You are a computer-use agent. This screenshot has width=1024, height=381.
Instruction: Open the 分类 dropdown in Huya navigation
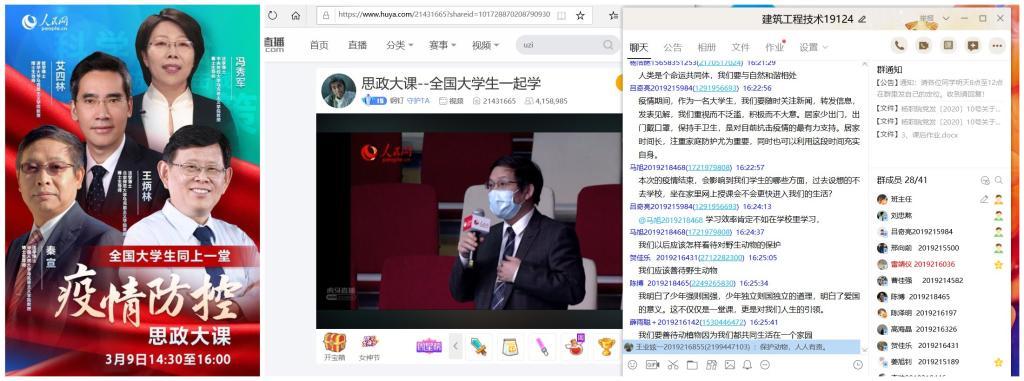tap(399, 45)
